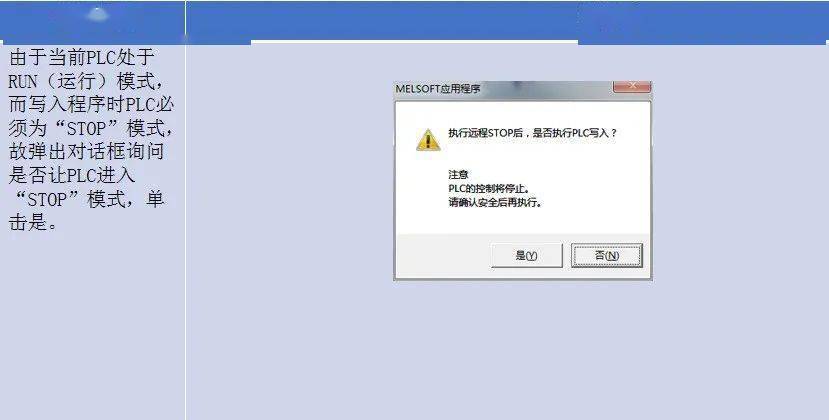
Task: Select the text PLC的控制将停止。
Action: pos(489,188)
